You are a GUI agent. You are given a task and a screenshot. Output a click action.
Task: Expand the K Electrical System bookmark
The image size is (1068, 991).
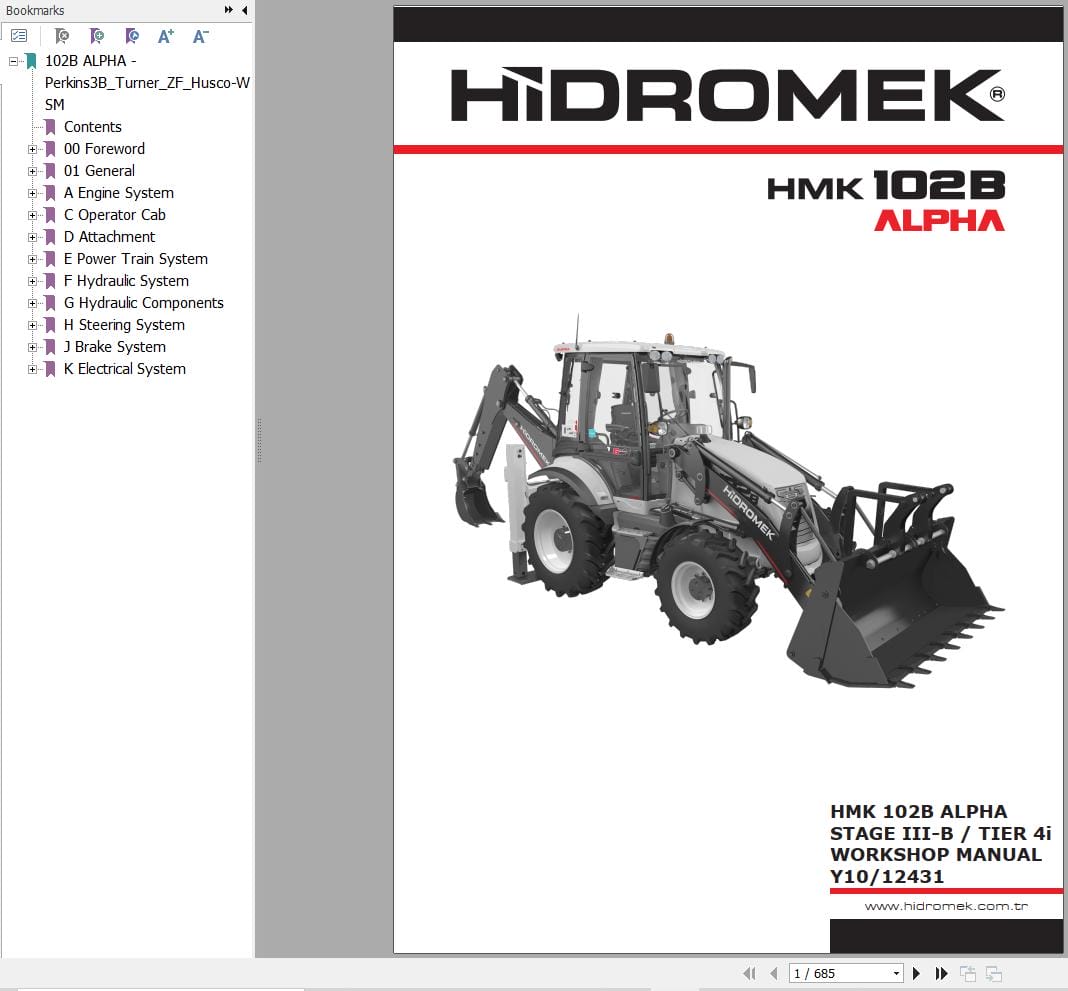click(33, 369)
